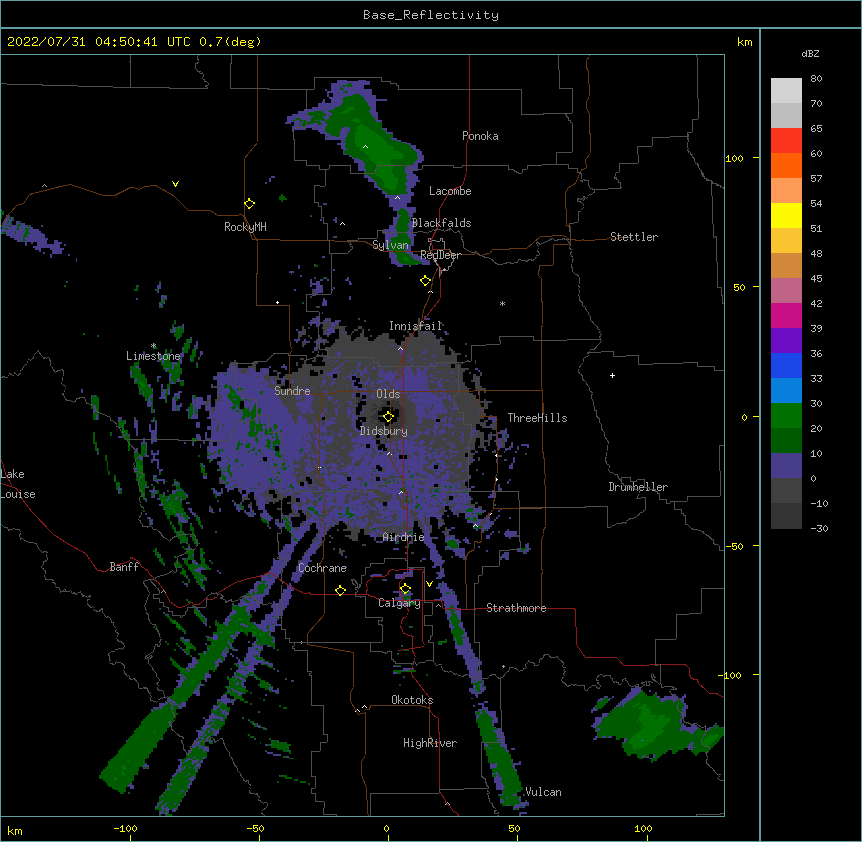The width and height of the screenshot is (862, 842).
Task: Click the Base_Reflectivity title
Action: click(x=431, y=15)
